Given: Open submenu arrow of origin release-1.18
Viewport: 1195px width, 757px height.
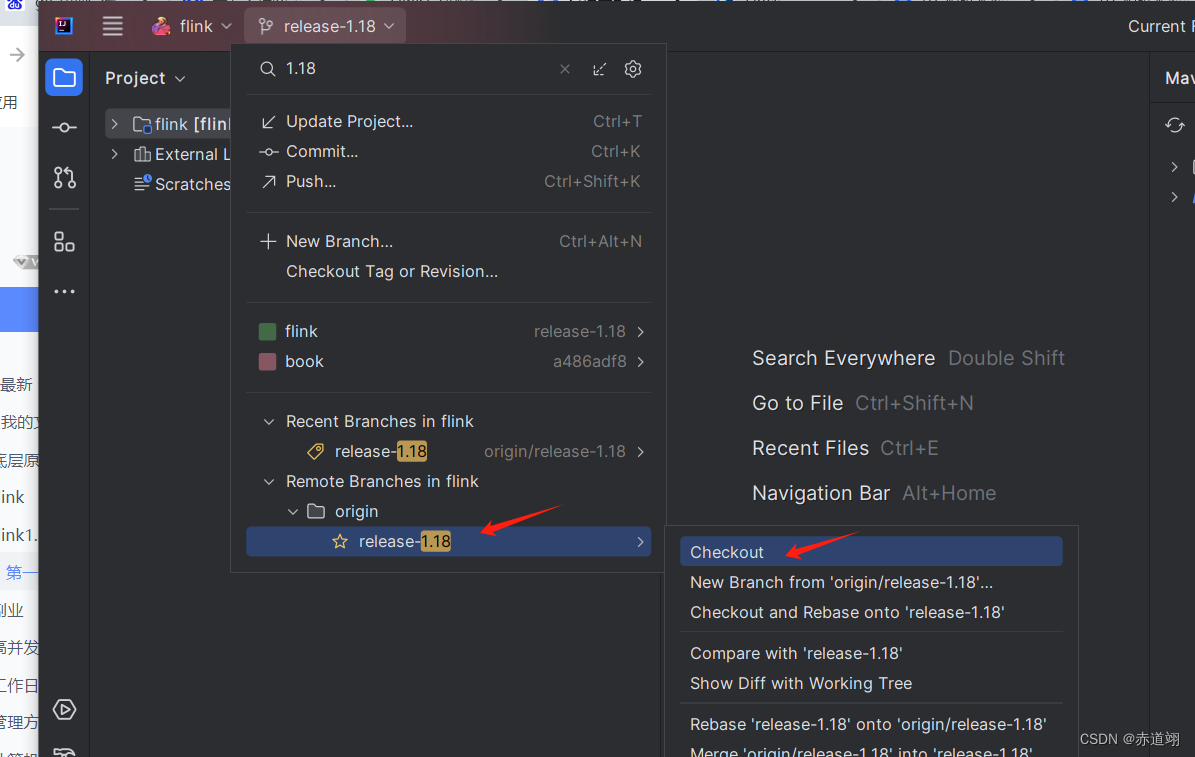Looking at the screenshot, I should [640, 541].
